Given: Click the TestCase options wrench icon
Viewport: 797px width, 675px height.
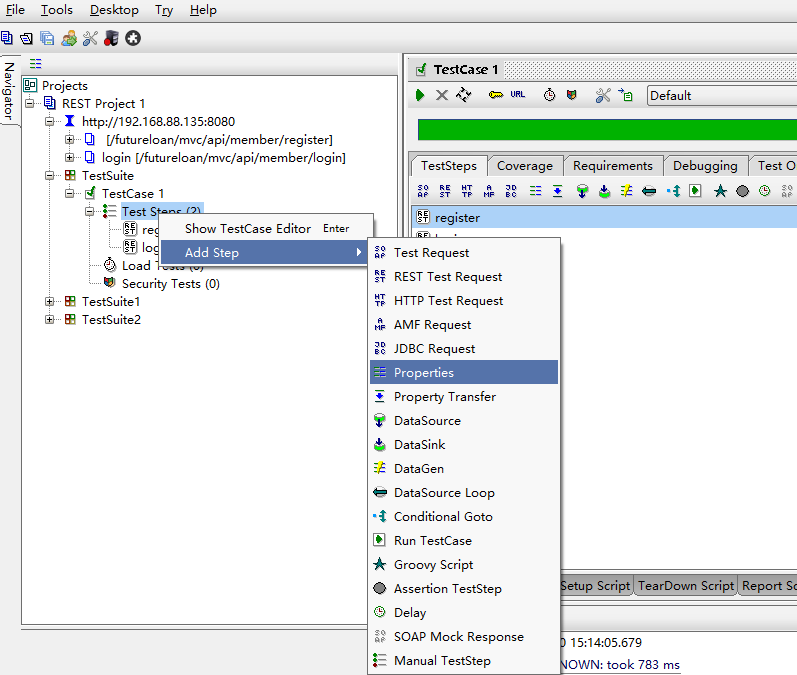Looking at the screenshot, I should [602, 95].
